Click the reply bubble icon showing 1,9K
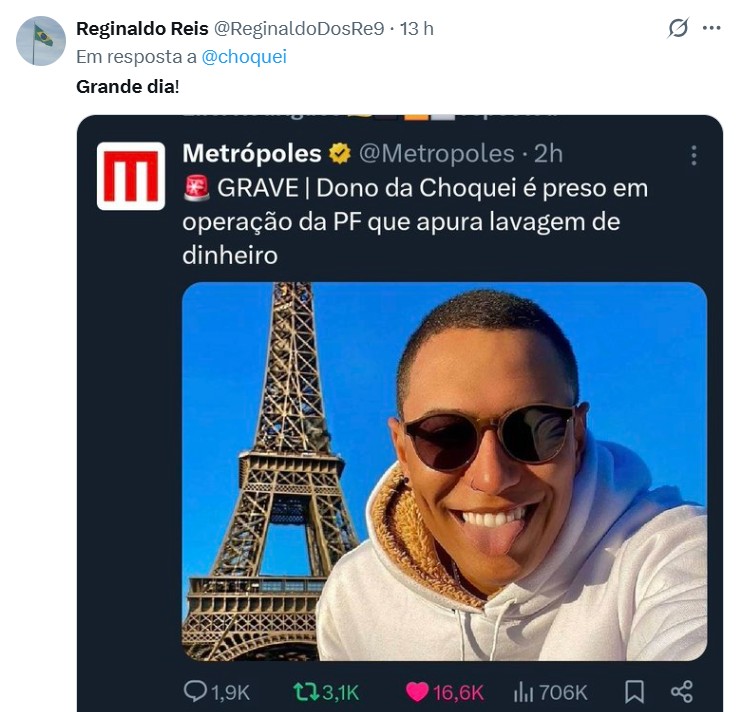This screenshot has height=712, width=744. click(x=194, y=691)
